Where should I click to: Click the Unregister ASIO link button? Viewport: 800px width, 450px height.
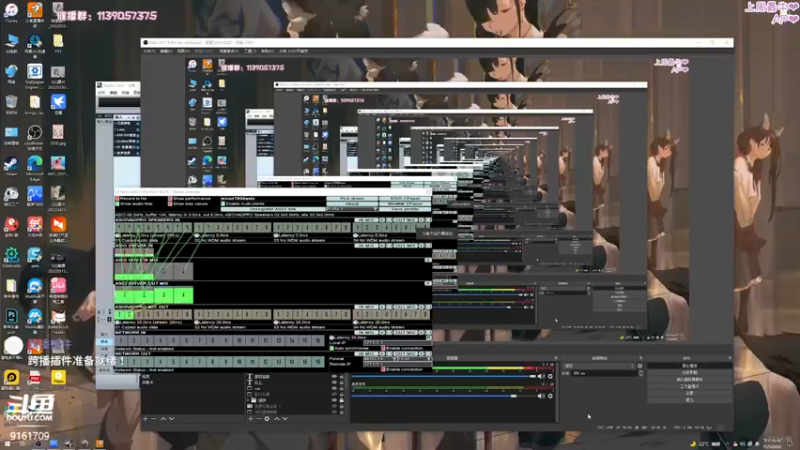click(273, 209)
